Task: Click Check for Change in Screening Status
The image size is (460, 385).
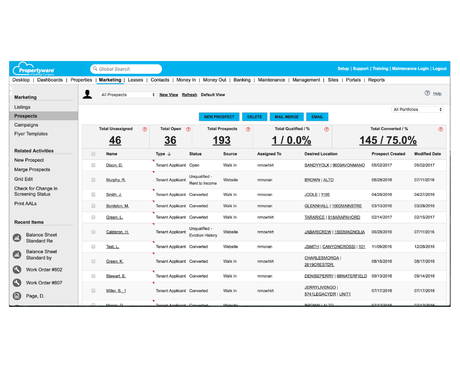Action: (36, 191)
